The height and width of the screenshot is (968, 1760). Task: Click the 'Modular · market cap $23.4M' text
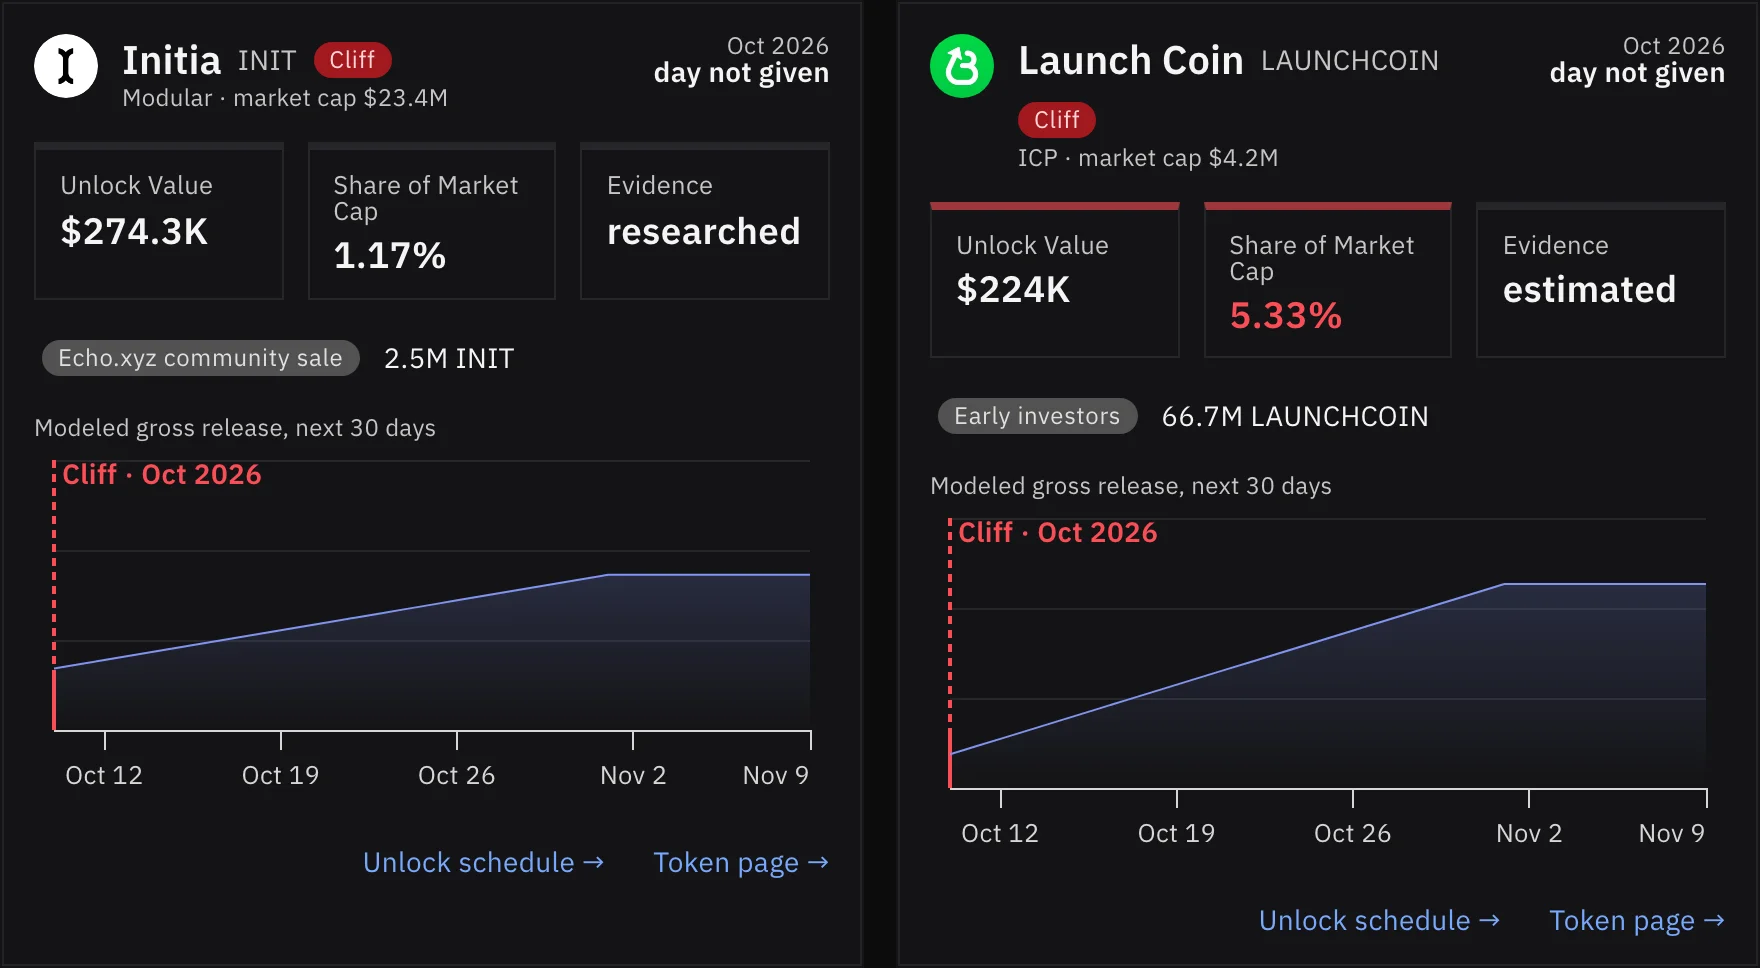coord(285,98)
